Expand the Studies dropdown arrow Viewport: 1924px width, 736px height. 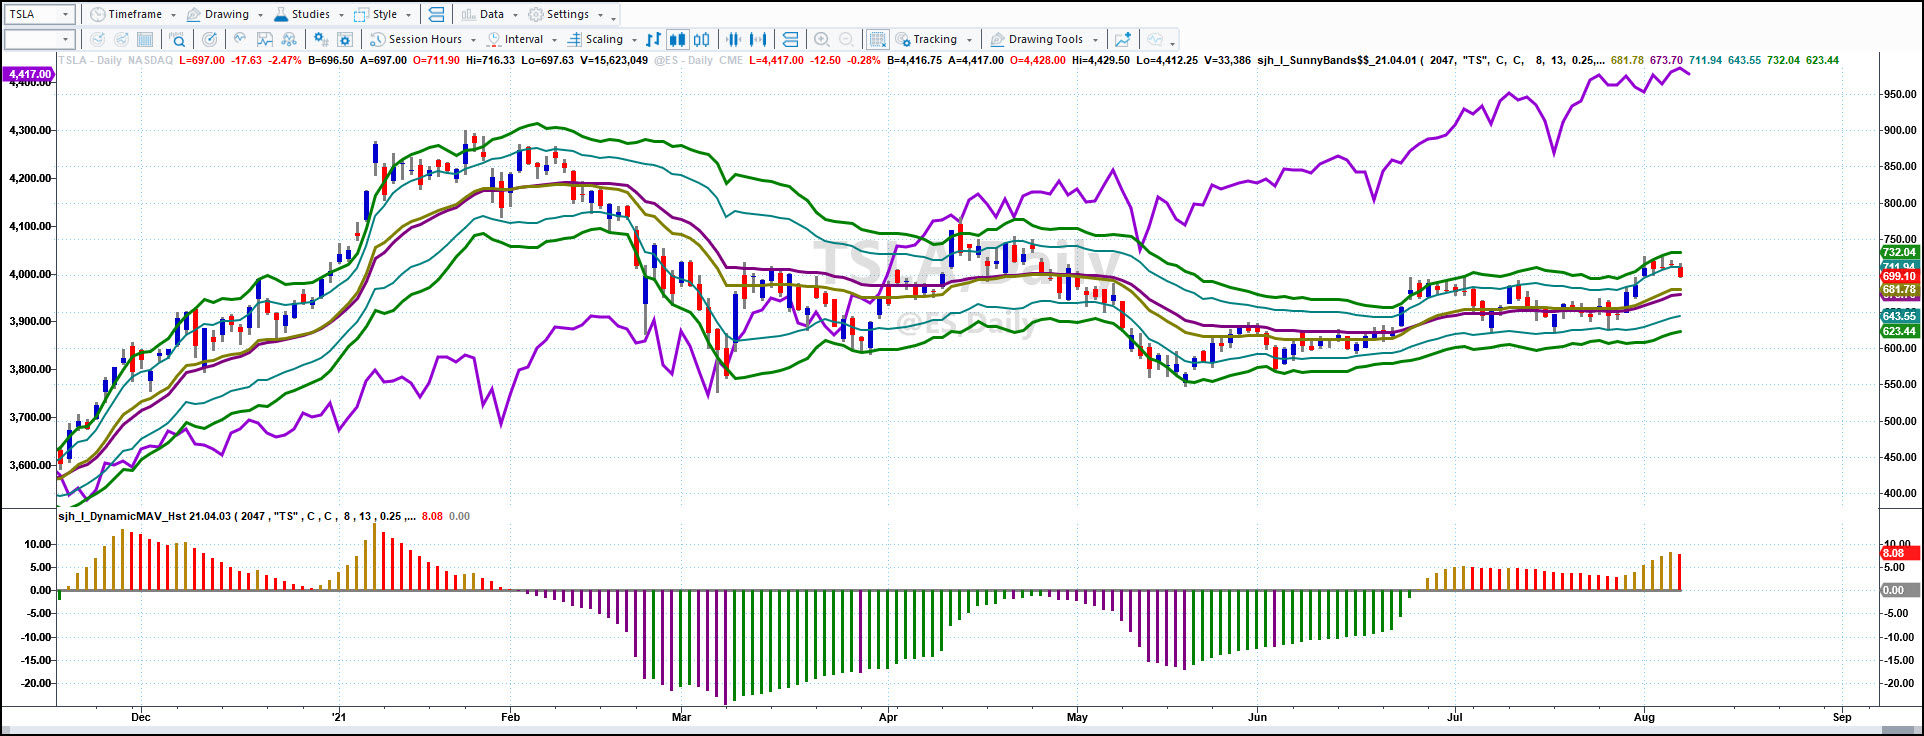click(341, 15)
